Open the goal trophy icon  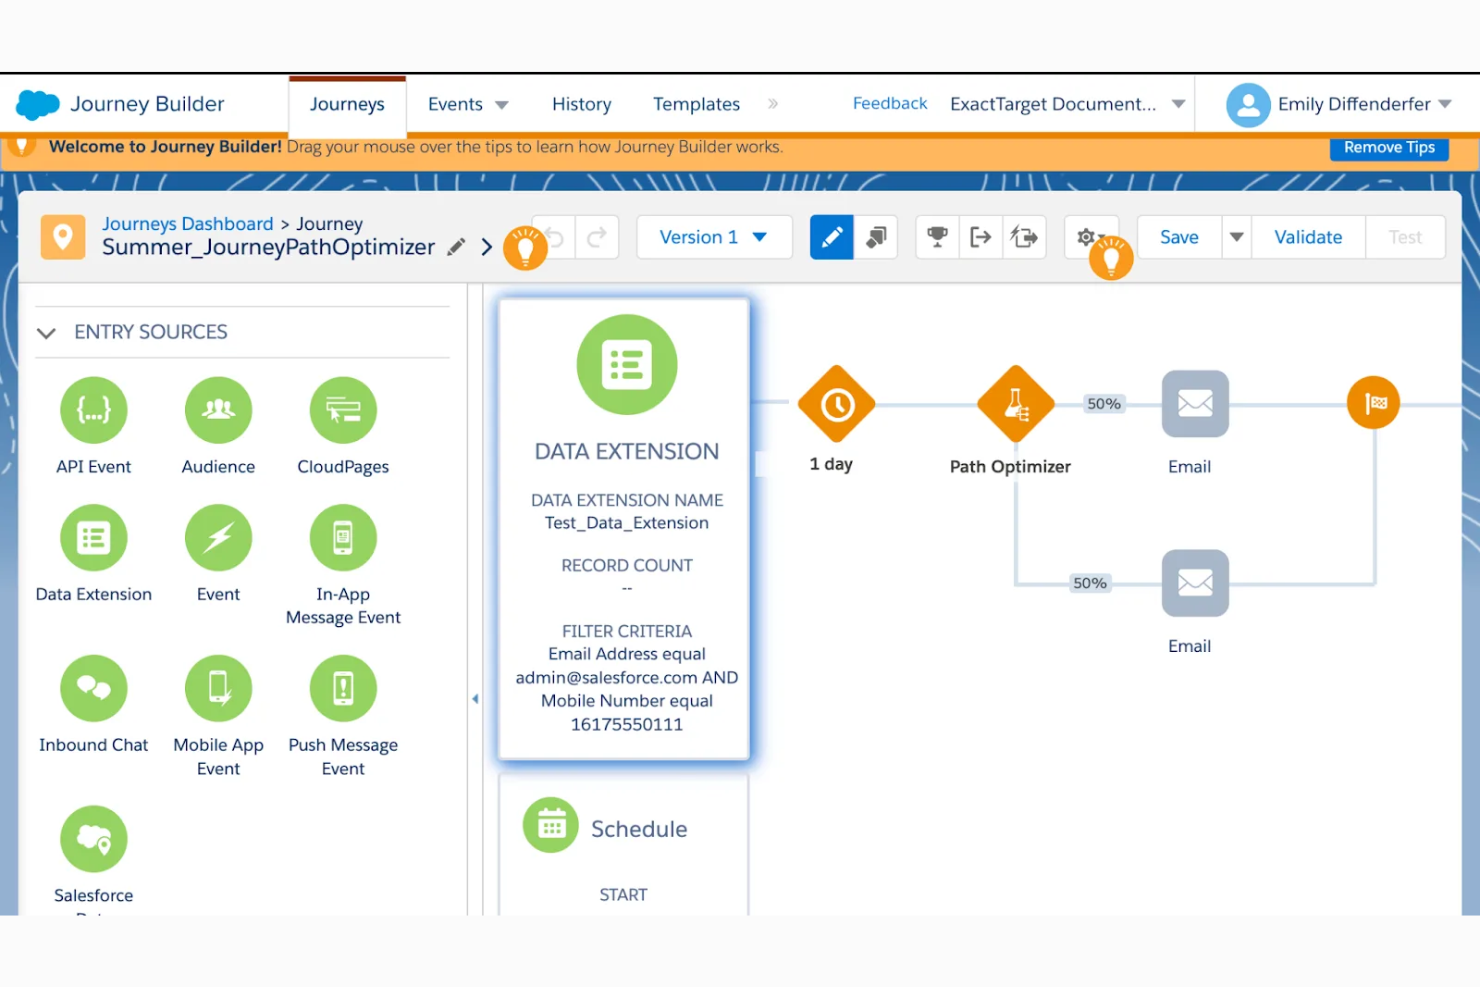tap(938, 238)
